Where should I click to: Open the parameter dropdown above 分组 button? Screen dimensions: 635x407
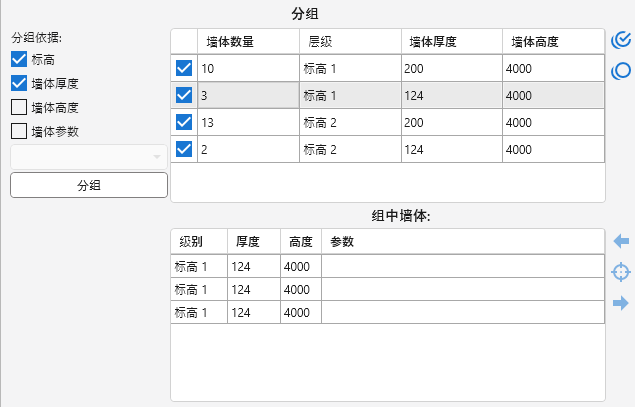tap(88, 158)
